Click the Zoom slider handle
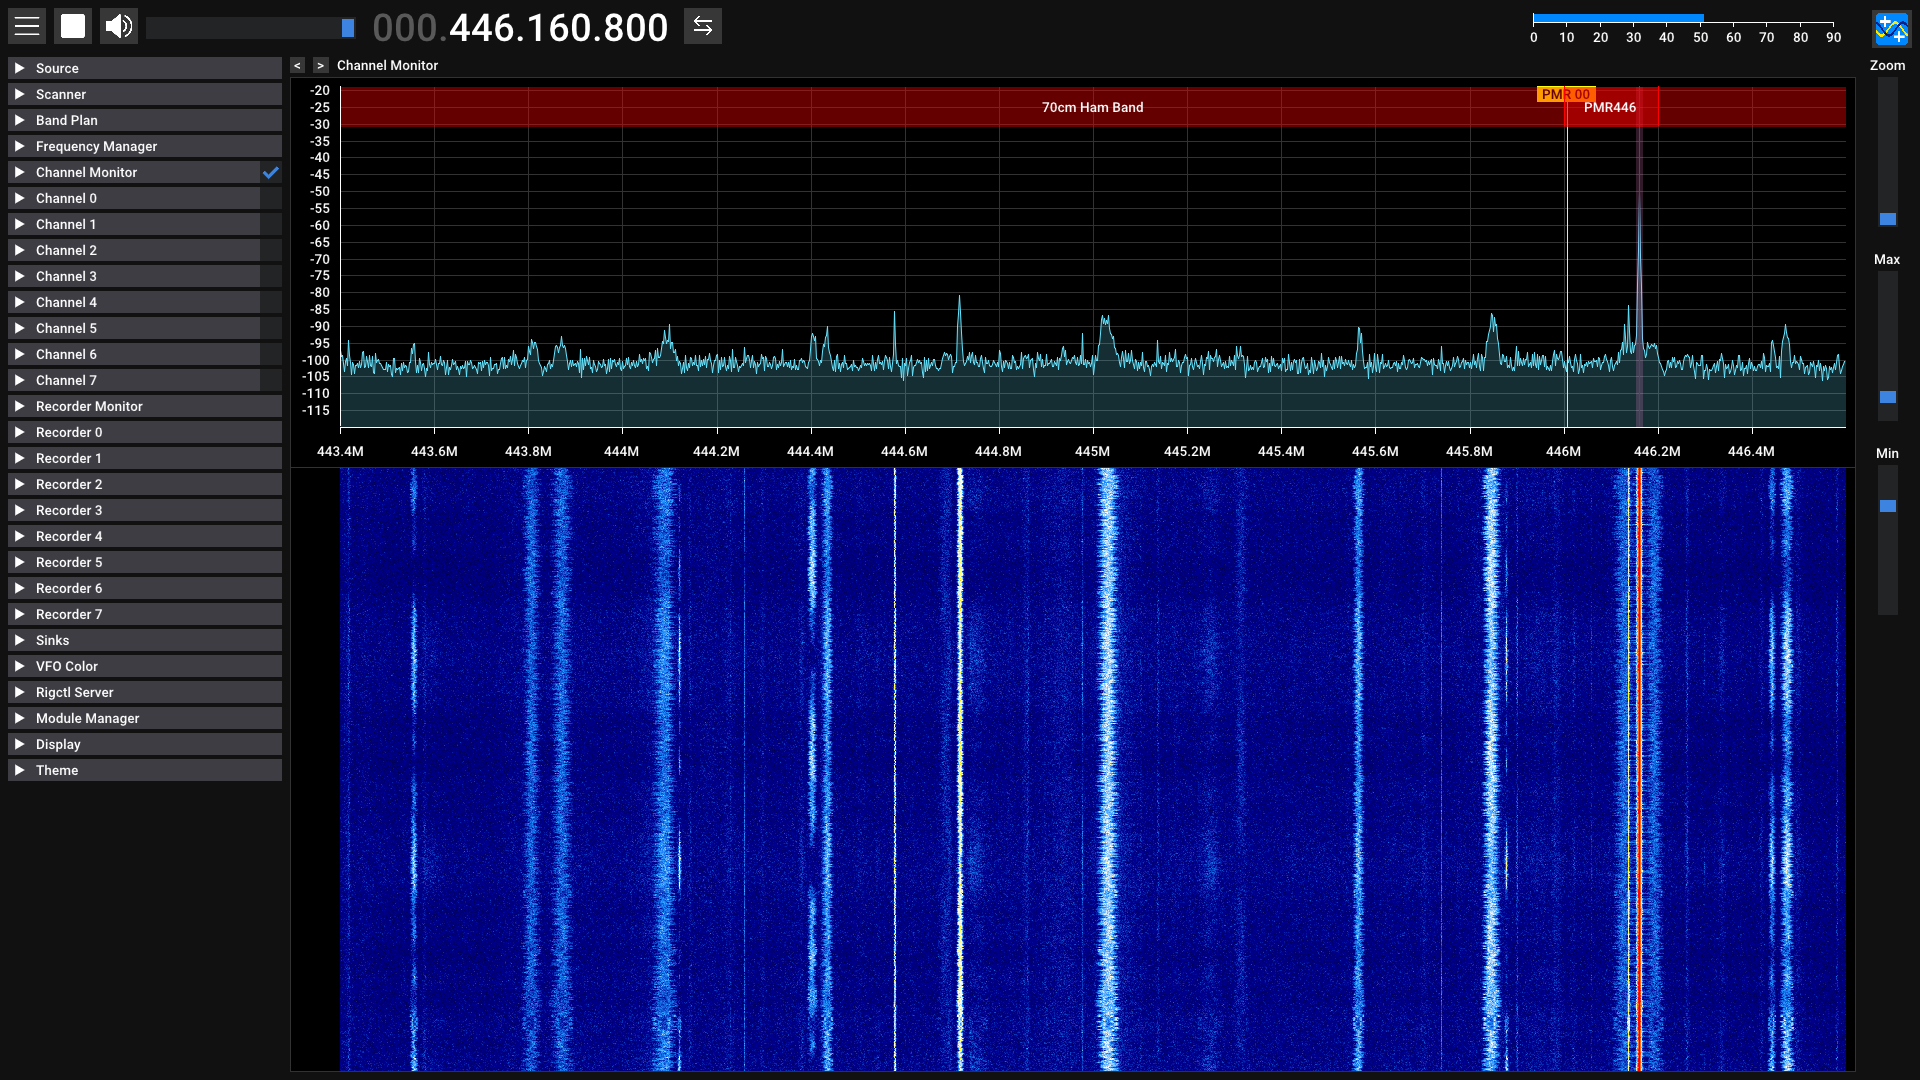The width and height of the screenshot is (1920, 1080). click(1887, 219)
